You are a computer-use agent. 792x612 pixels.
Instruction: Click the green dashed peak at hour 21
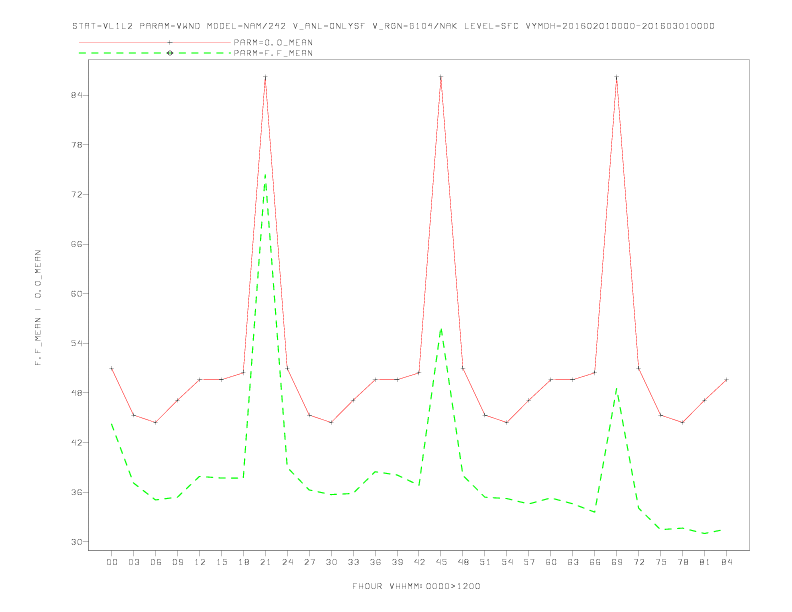pos(265,175)
